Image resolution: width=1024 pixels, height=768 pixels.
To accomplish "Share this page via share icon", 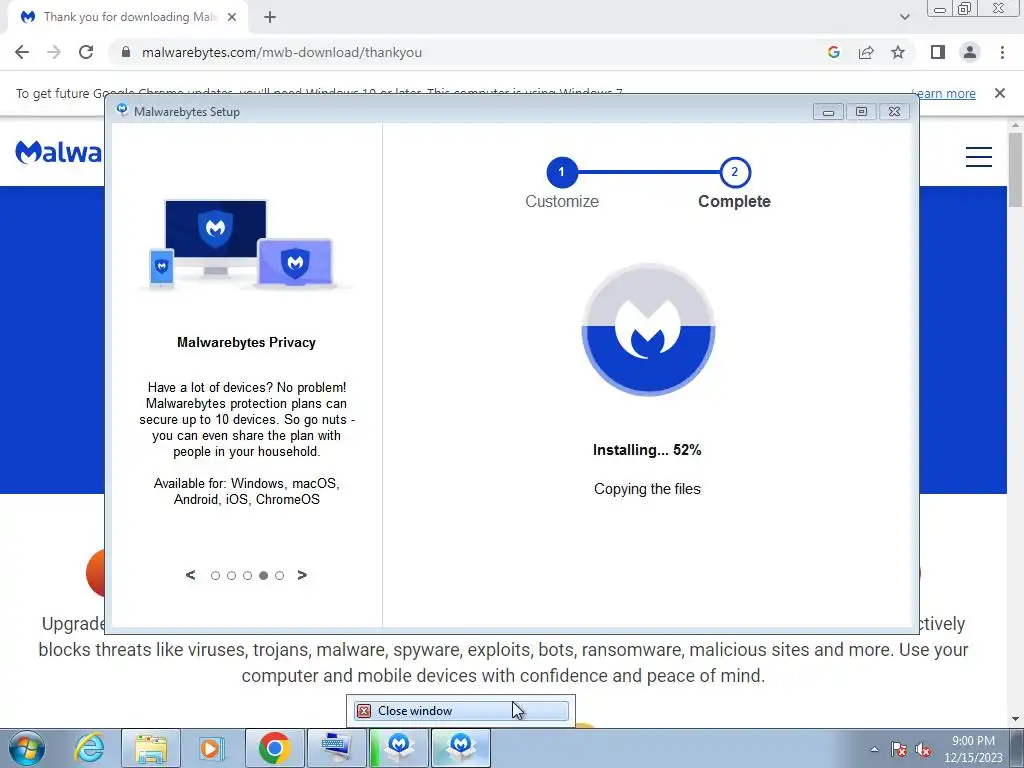I will (x=866, y=52).
